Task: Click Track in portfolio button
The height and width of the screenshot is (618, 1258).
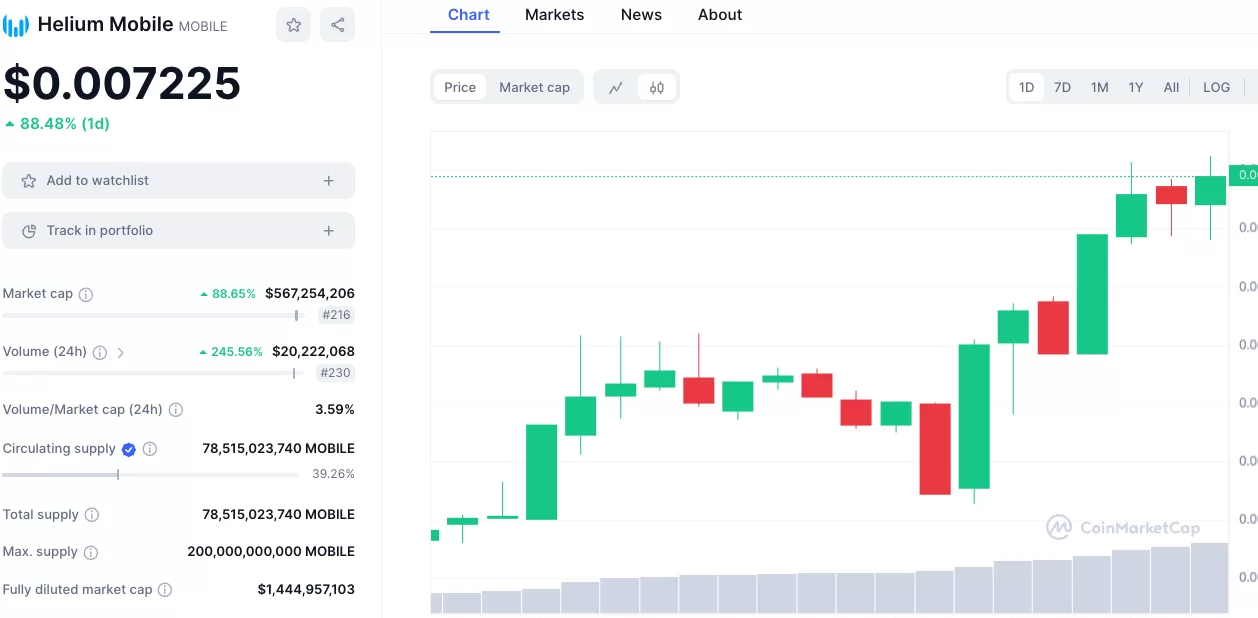Action: (179, 231)
